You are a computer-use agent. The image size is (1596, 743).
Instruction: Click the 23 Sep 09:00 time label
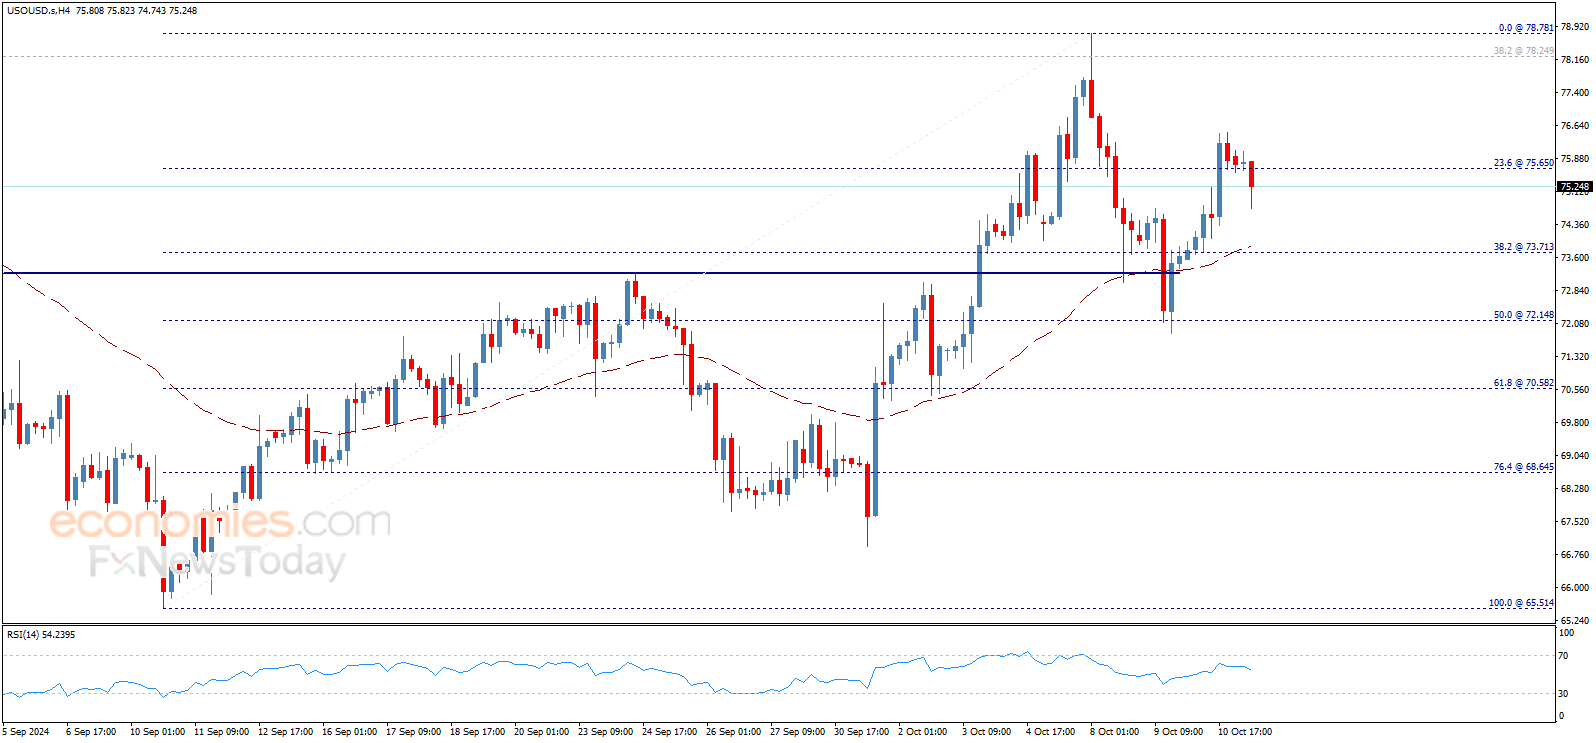[x=605, y=732]
